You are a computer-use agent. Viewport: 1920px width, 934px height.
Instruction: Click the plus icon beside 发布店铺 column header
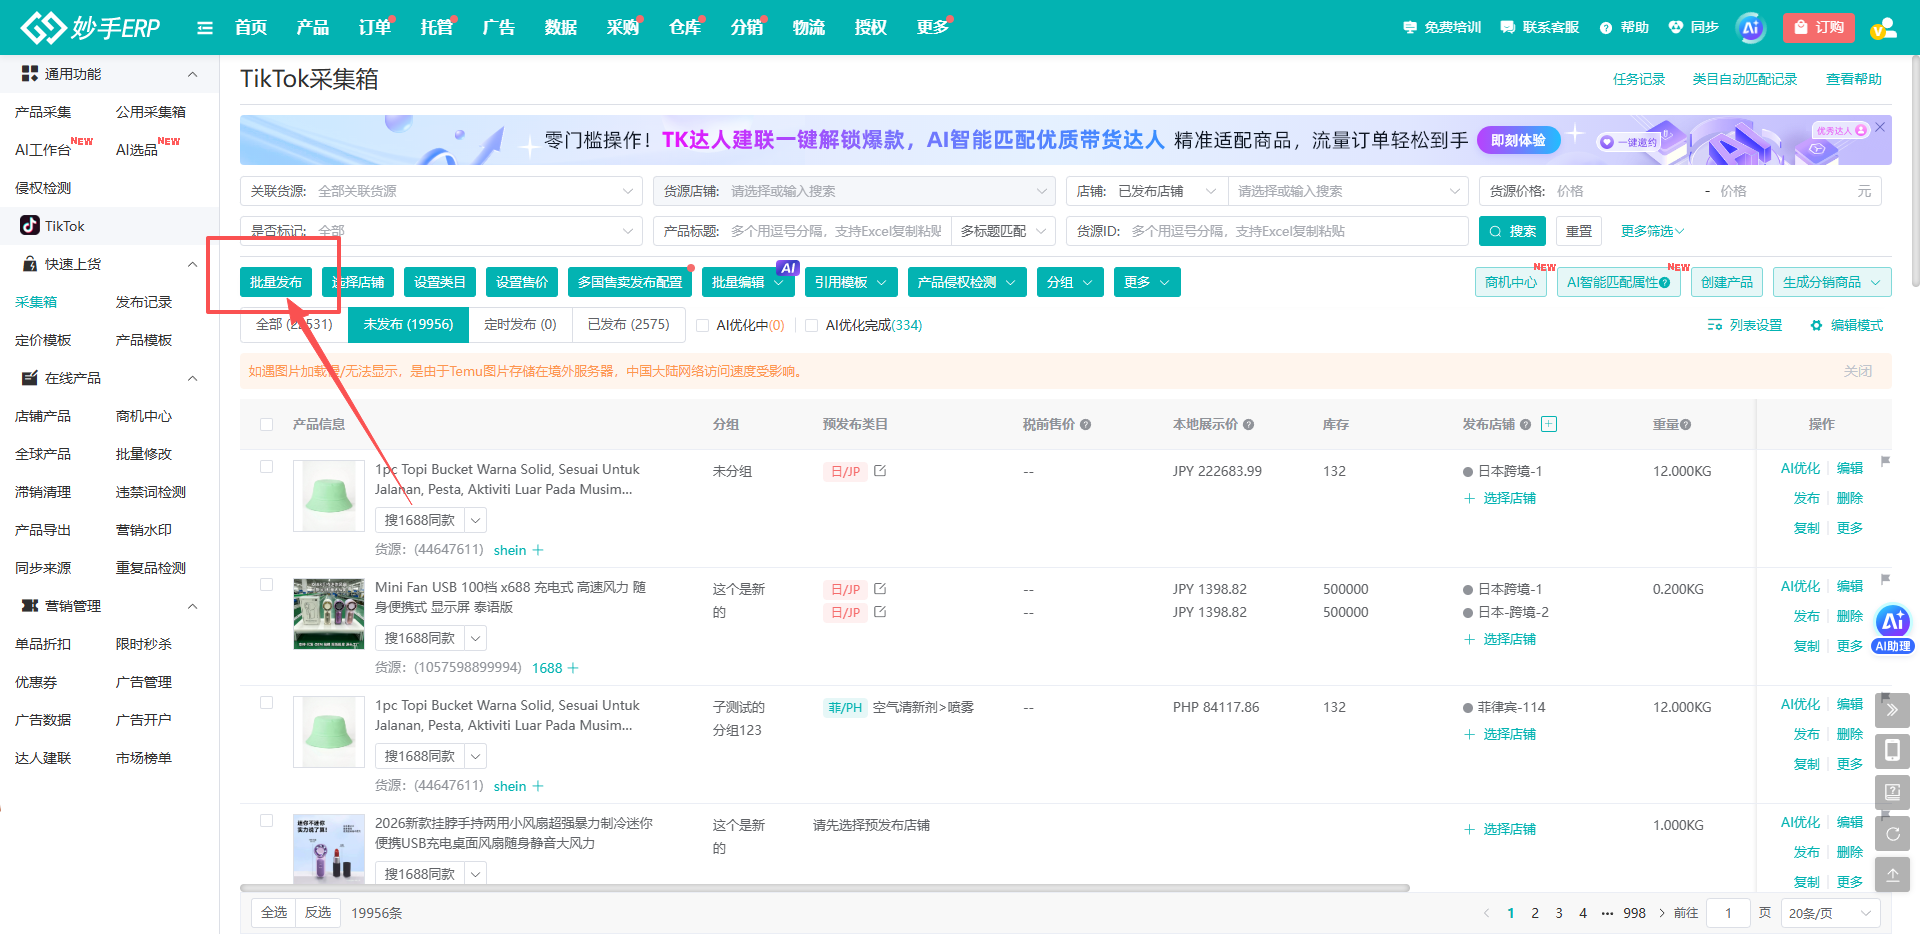click(1549, 424)
